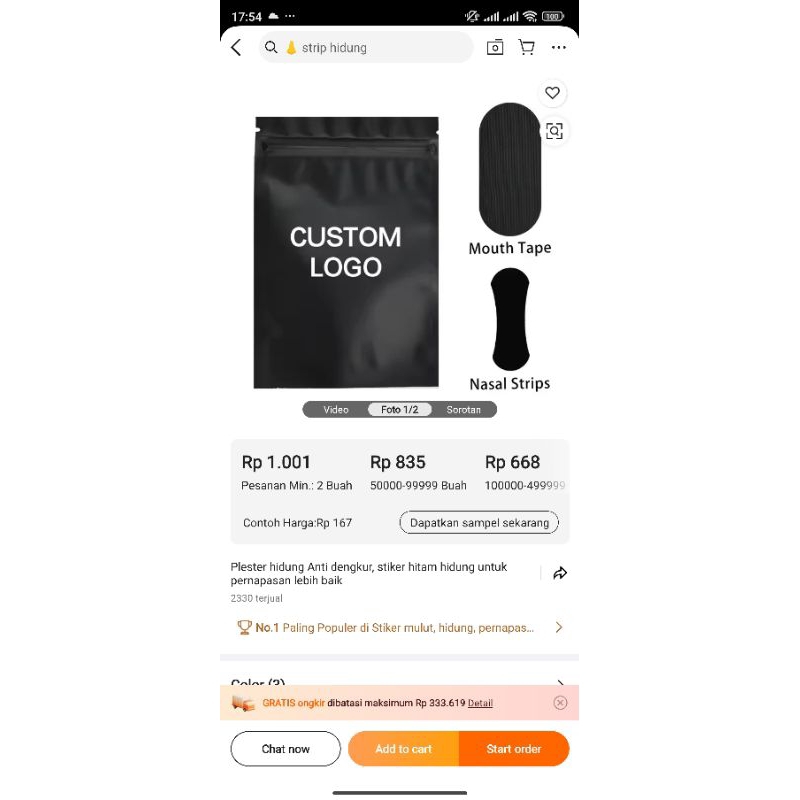
Task: Click the Dapatkan sampel sekarang button
Action: tap(479, 522)
